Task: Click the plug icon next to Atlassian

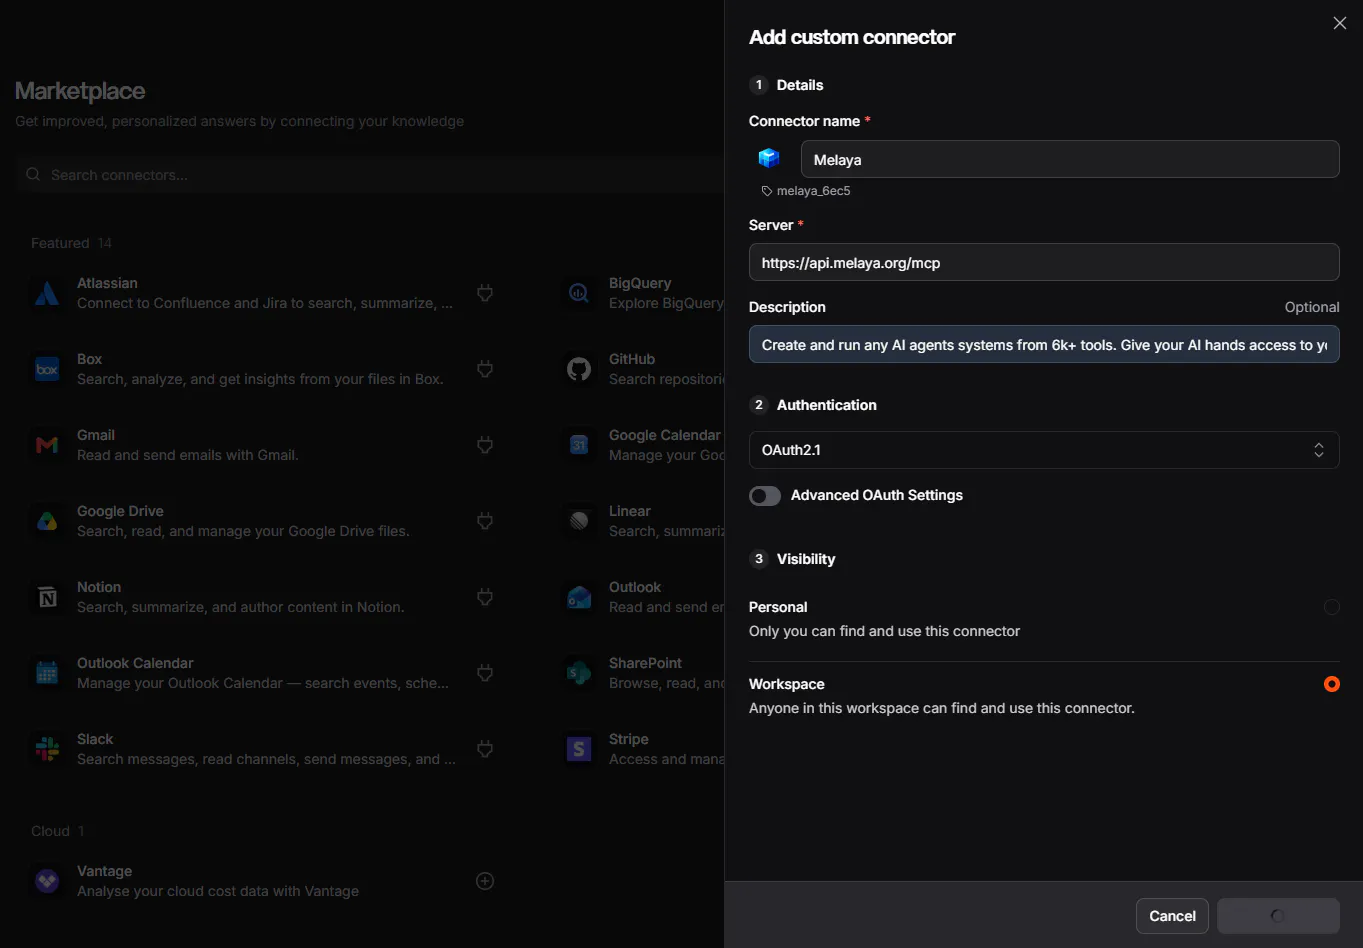Action: [x=485, y=293]
